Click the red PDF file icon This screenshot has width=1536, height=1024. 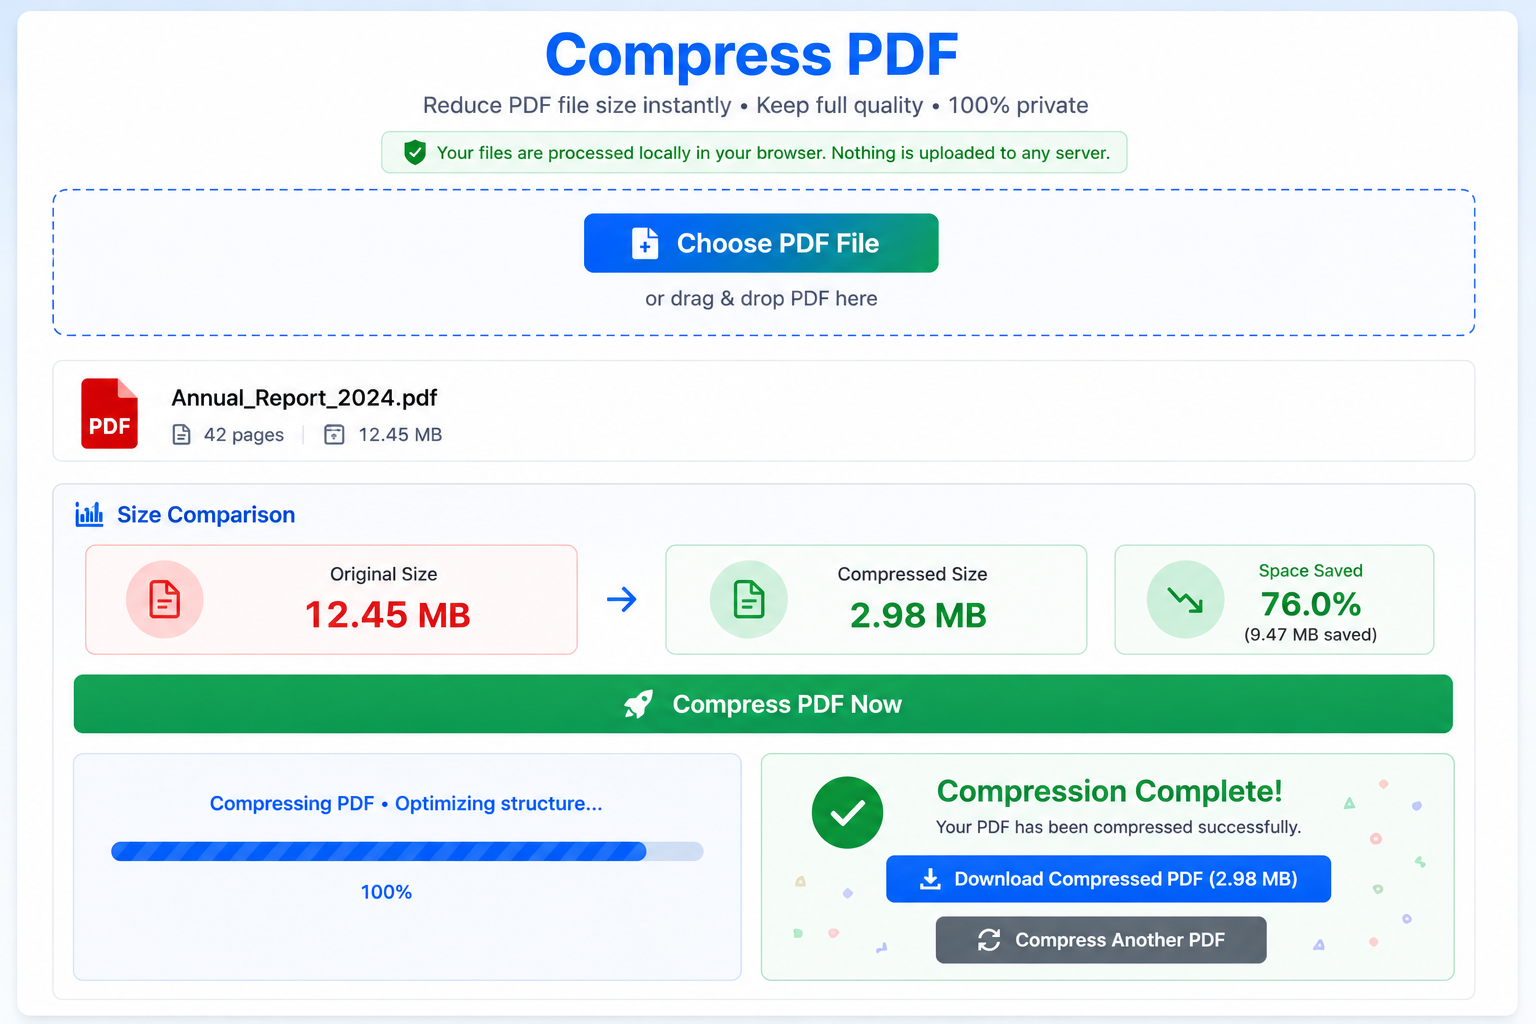pos(109,413)
